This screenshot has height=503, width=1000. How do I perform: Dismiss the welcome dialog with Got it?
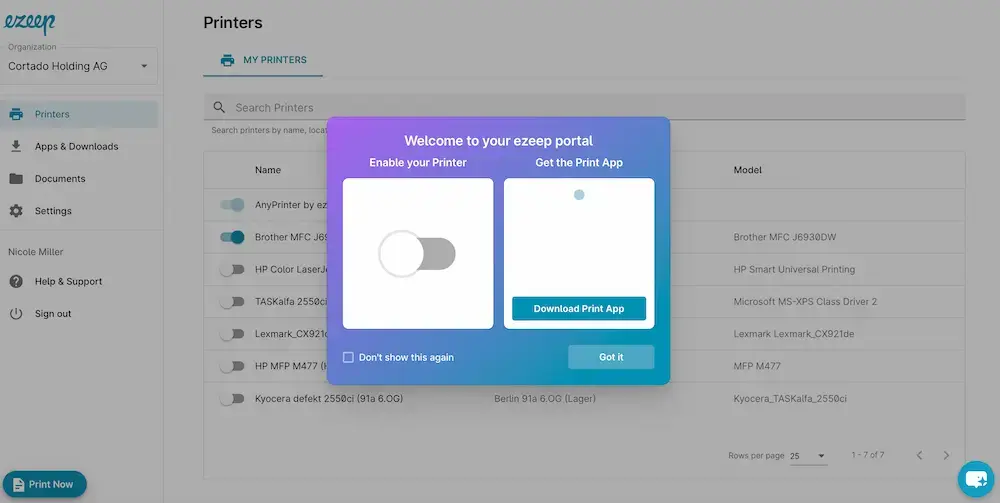(x=611, y=357)
